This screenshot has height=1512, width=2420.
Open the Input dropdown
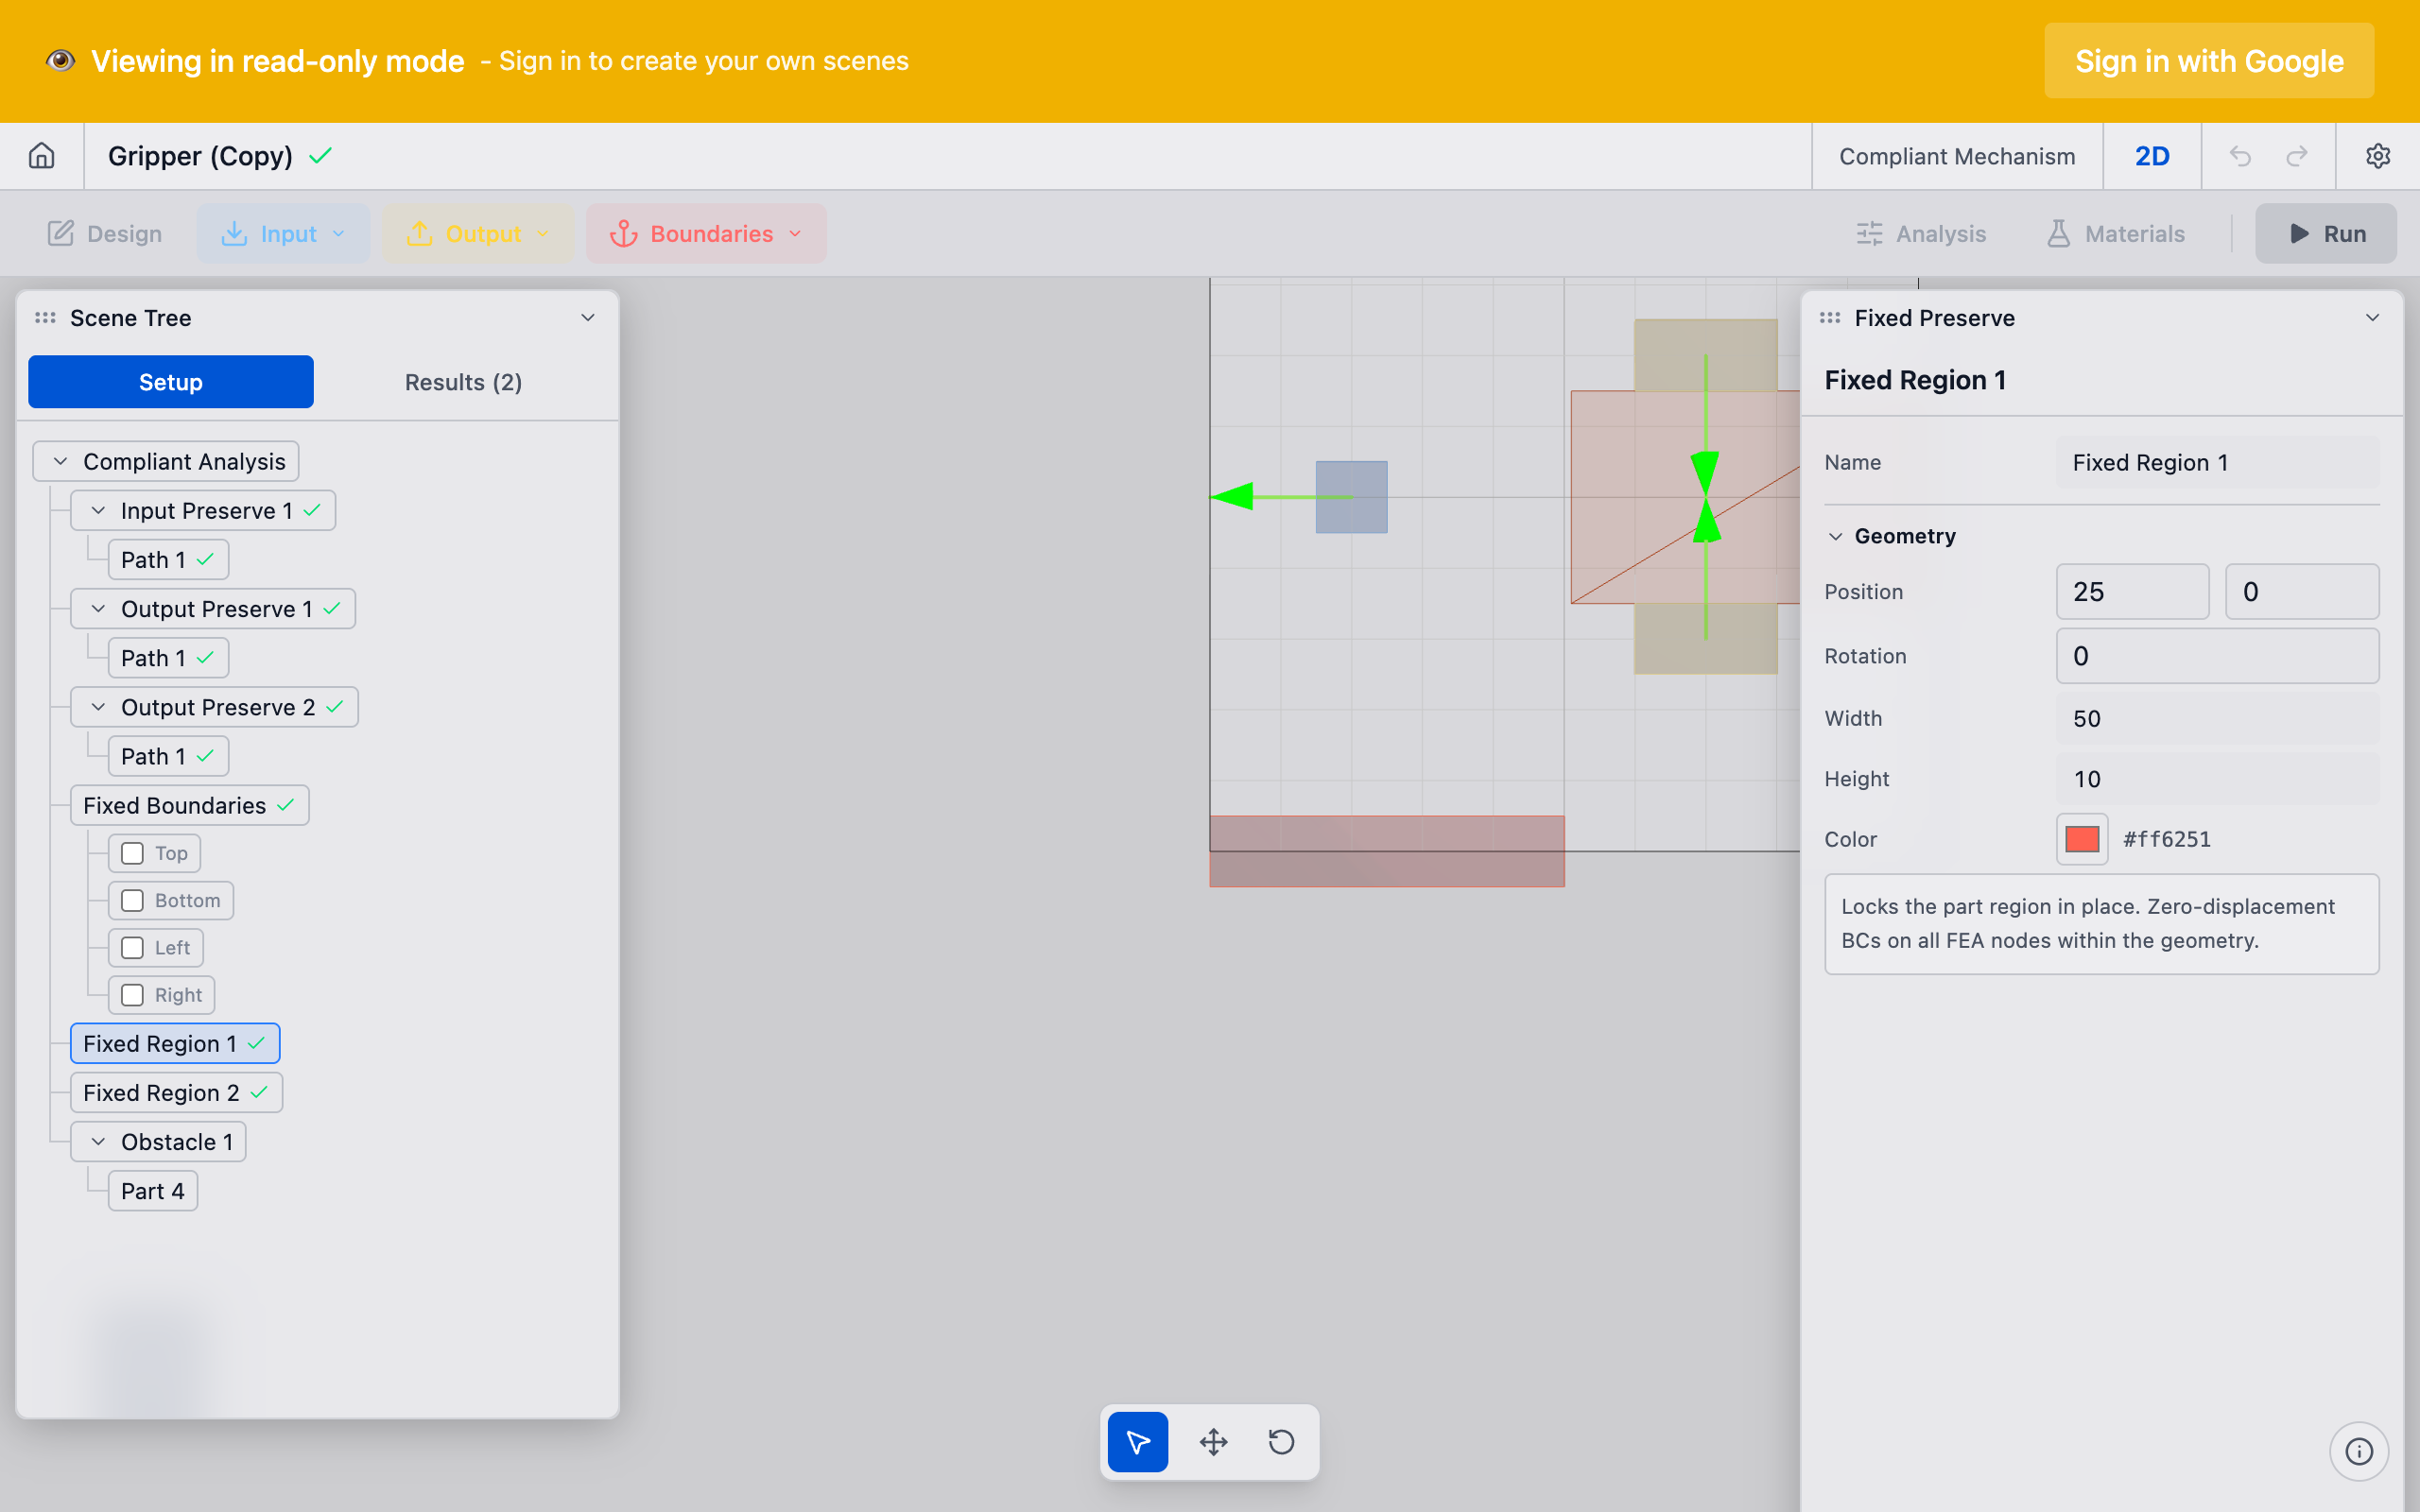point(283,234)
